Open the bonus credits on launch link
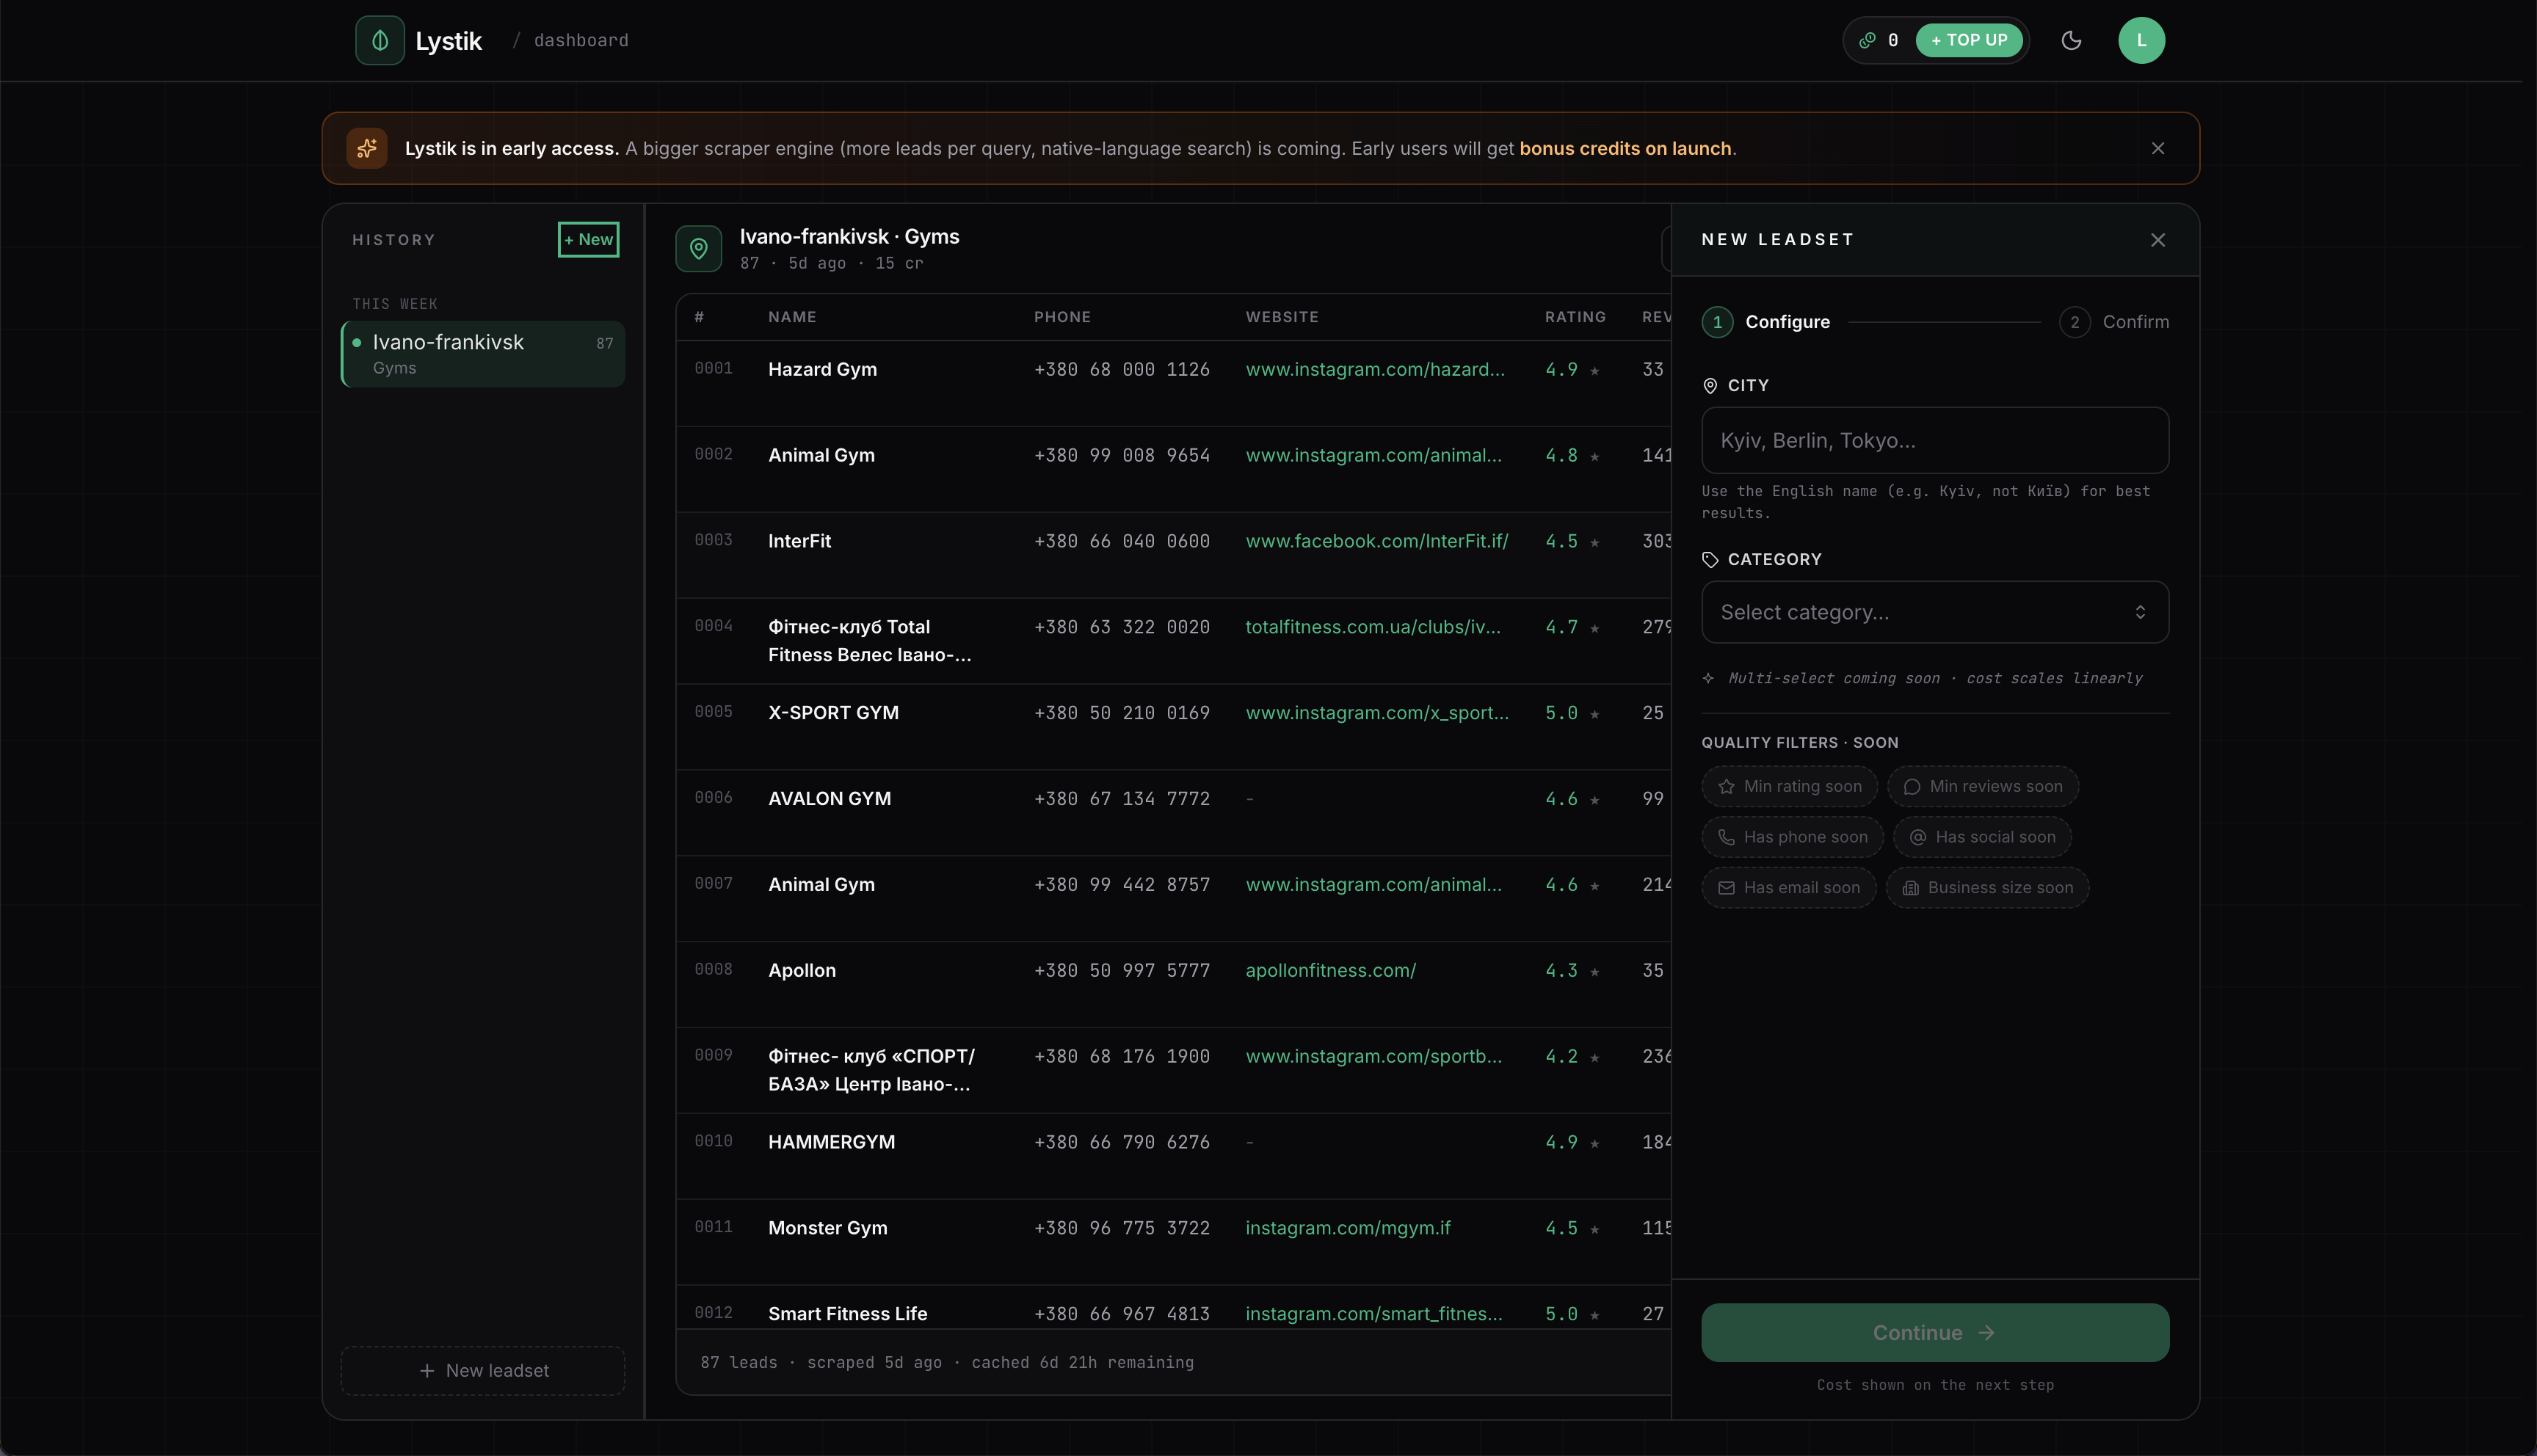2537x1456 pixels. (x=1625, y=148)
